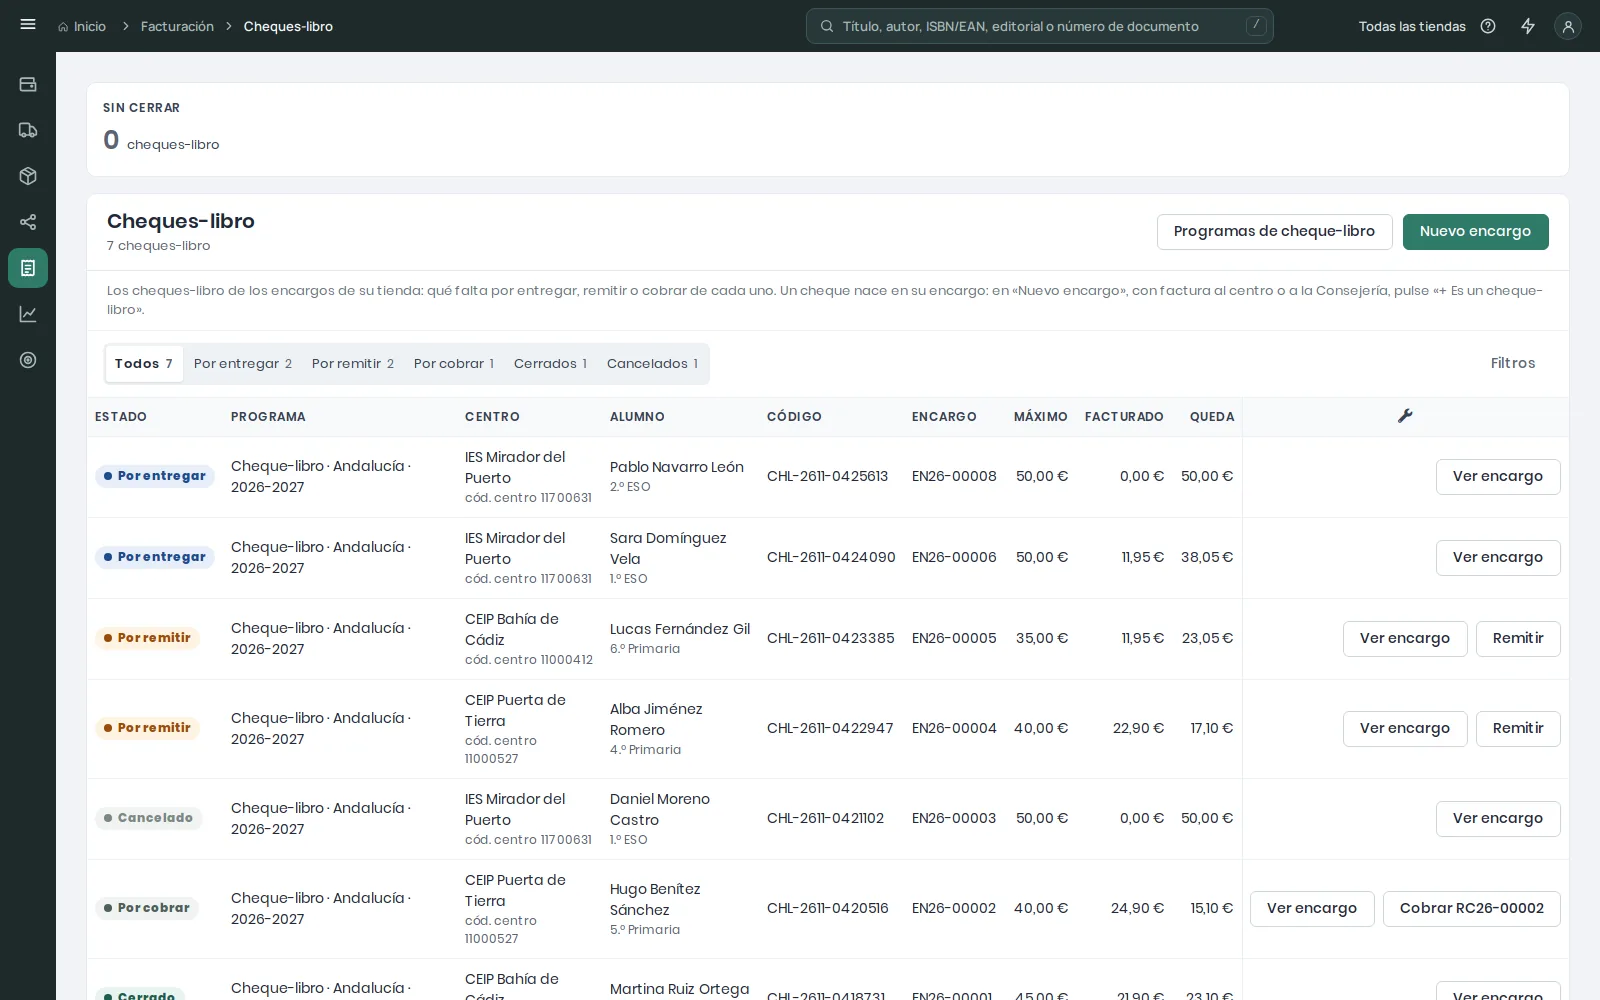Open Filtros panel

pos(1512,363)
